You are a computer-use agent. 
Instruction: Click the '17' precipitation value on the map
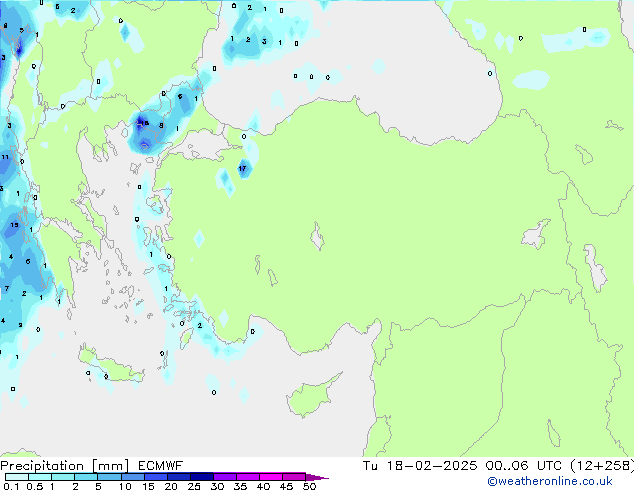(x=242, y=169)
